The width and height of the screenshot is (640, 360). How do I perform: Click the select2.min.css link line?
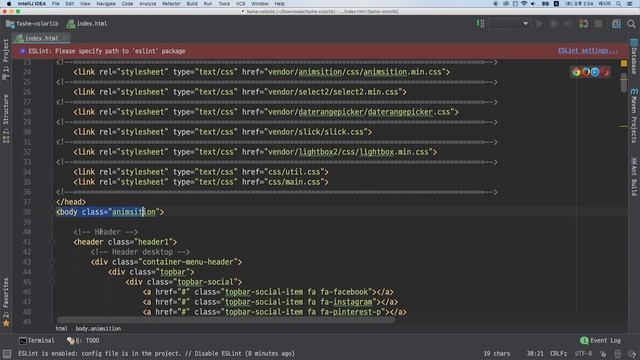pos(240,92)
